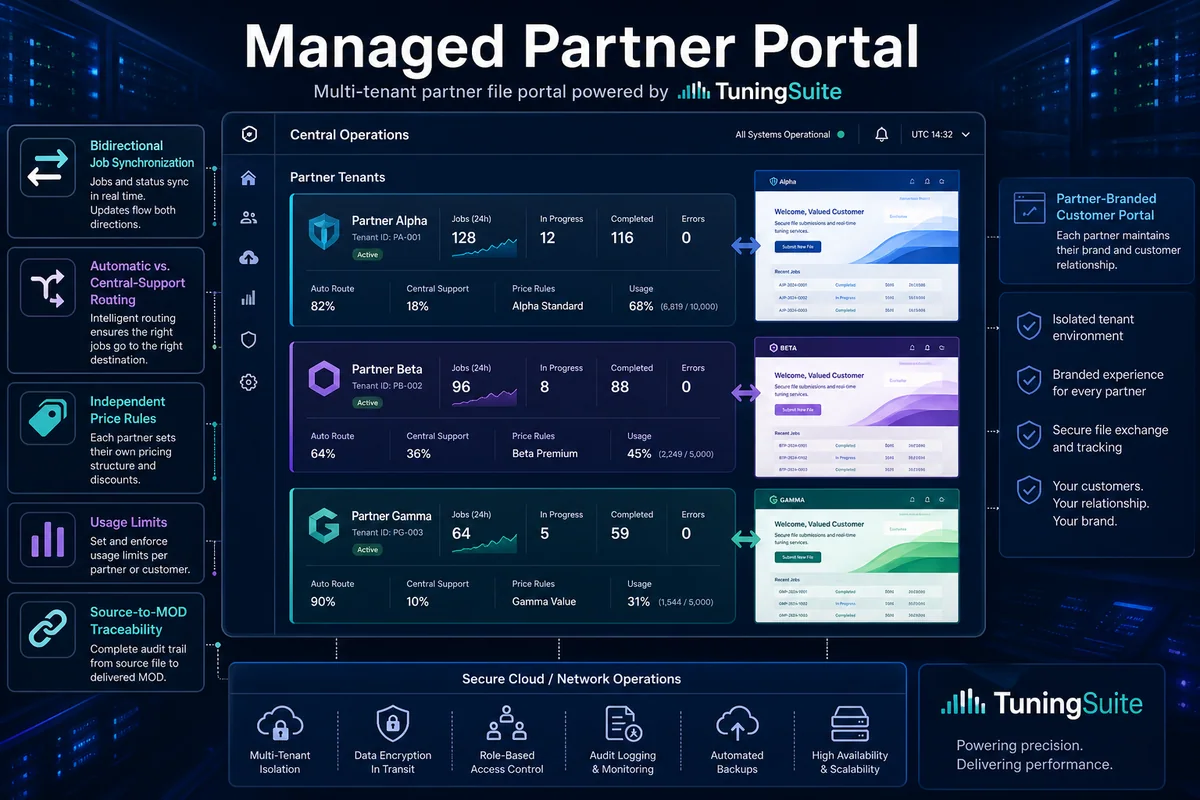Click the Partner Alpha jobs sparkline chart
Image resolution: width=1200 pixels, height=800 pixels.
click(484, 246)
